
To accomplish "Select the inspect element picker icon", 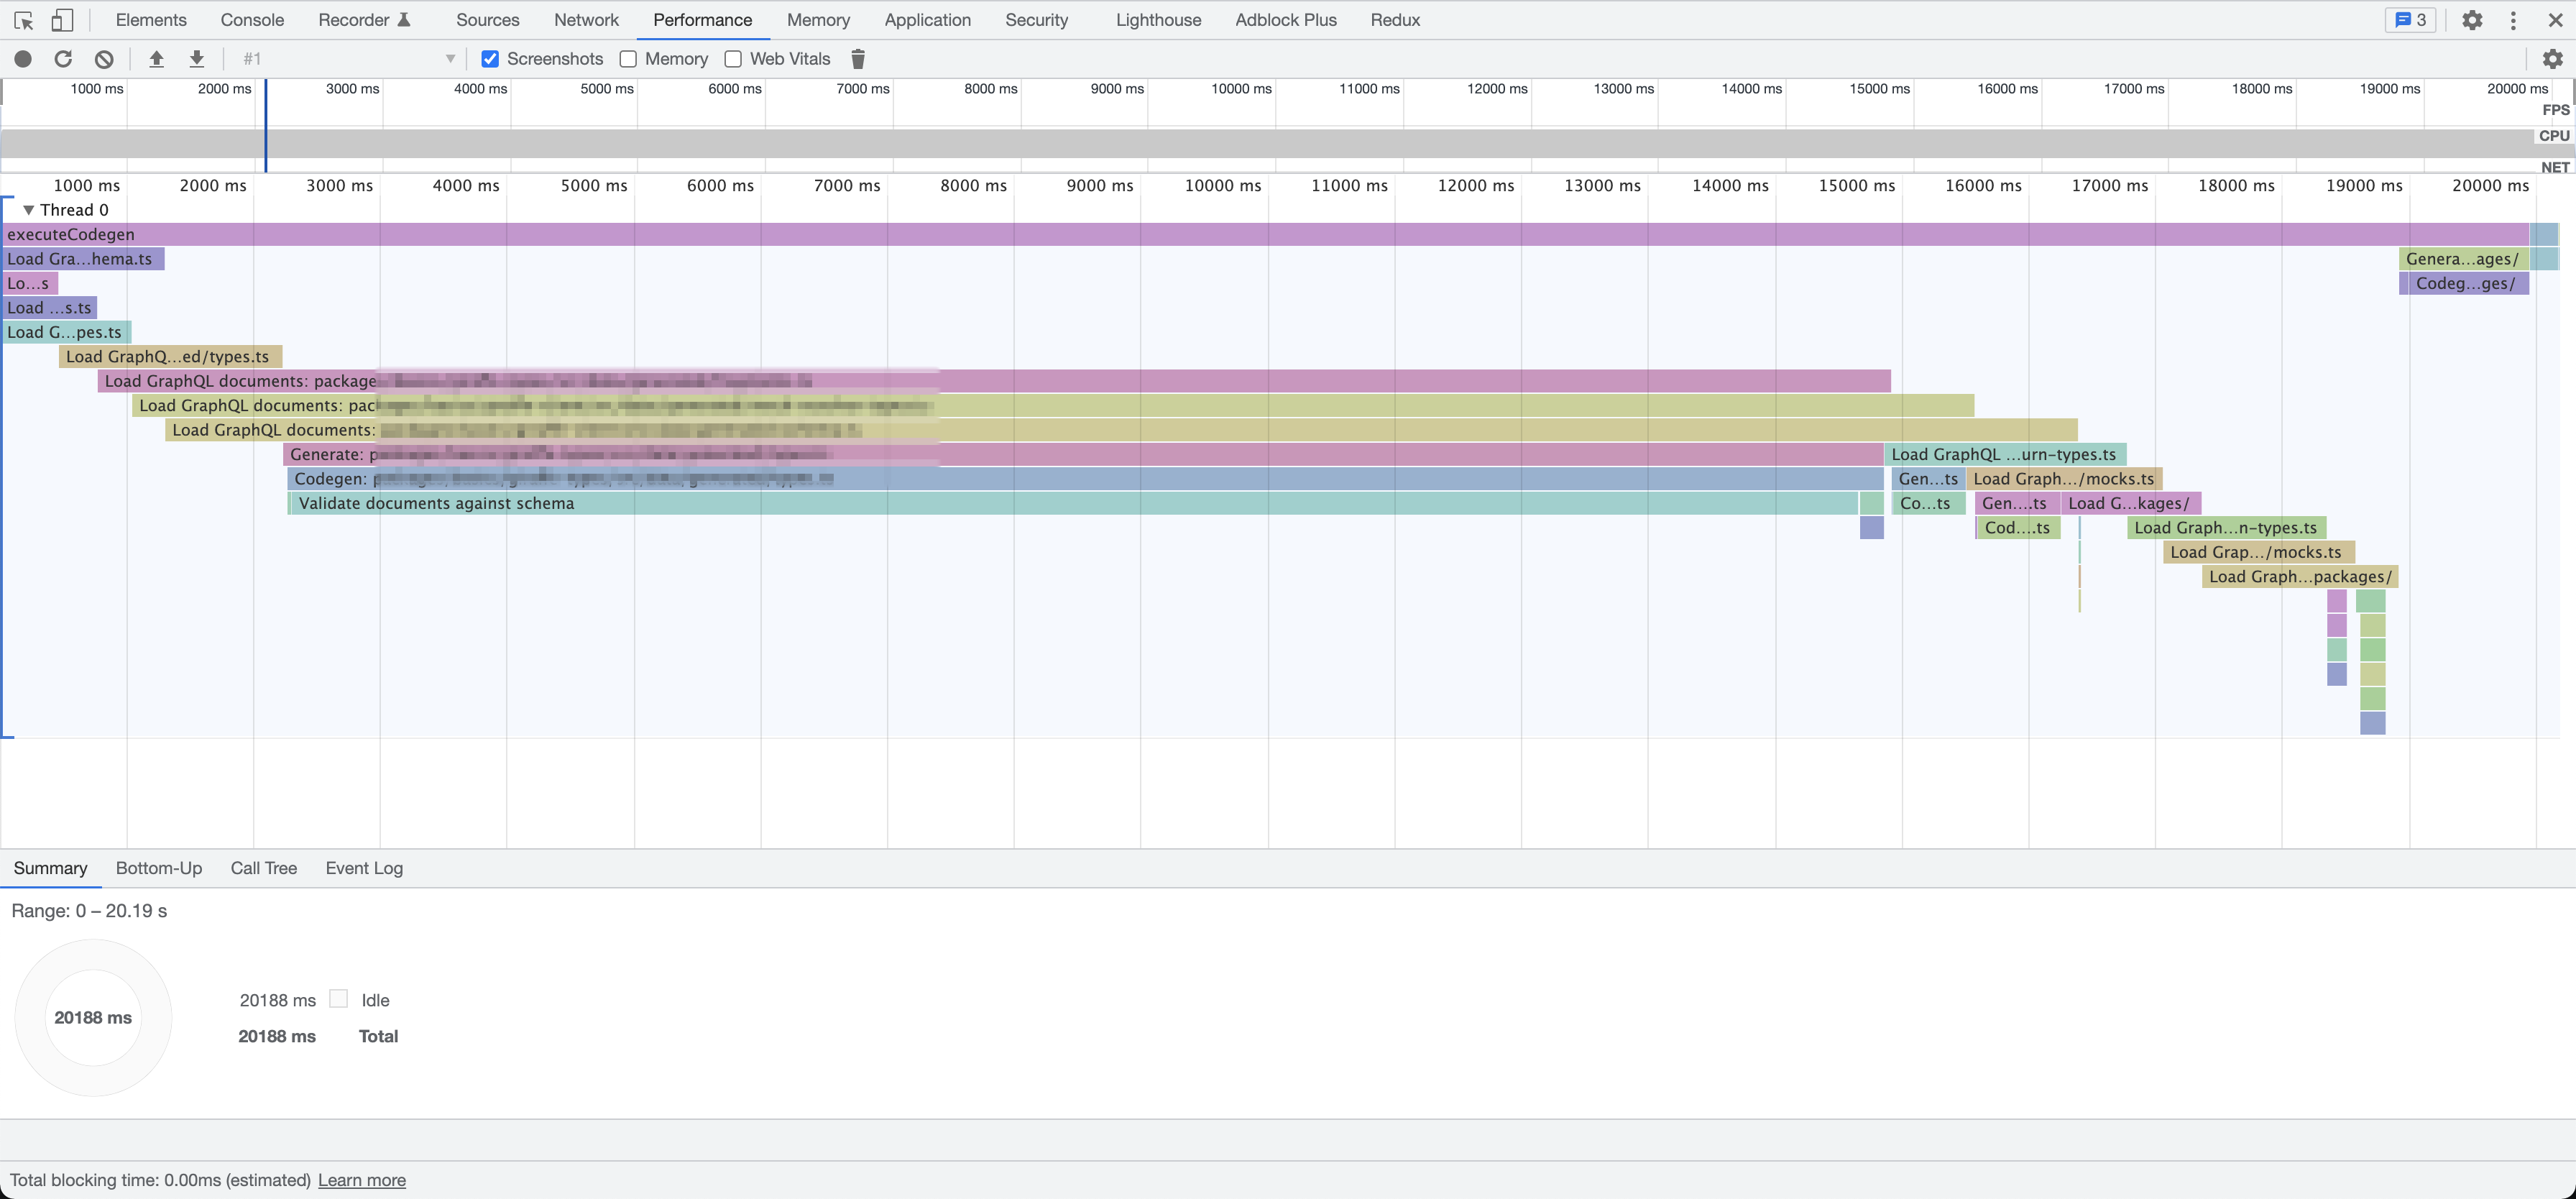I will point(24,20).
